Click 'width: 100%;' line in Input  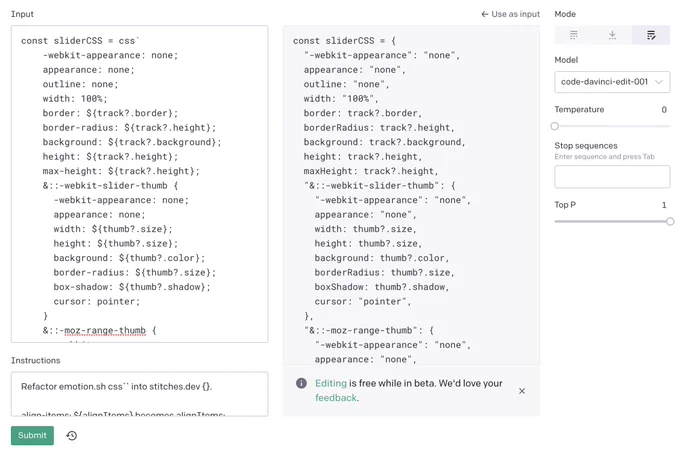click(75, 98)
